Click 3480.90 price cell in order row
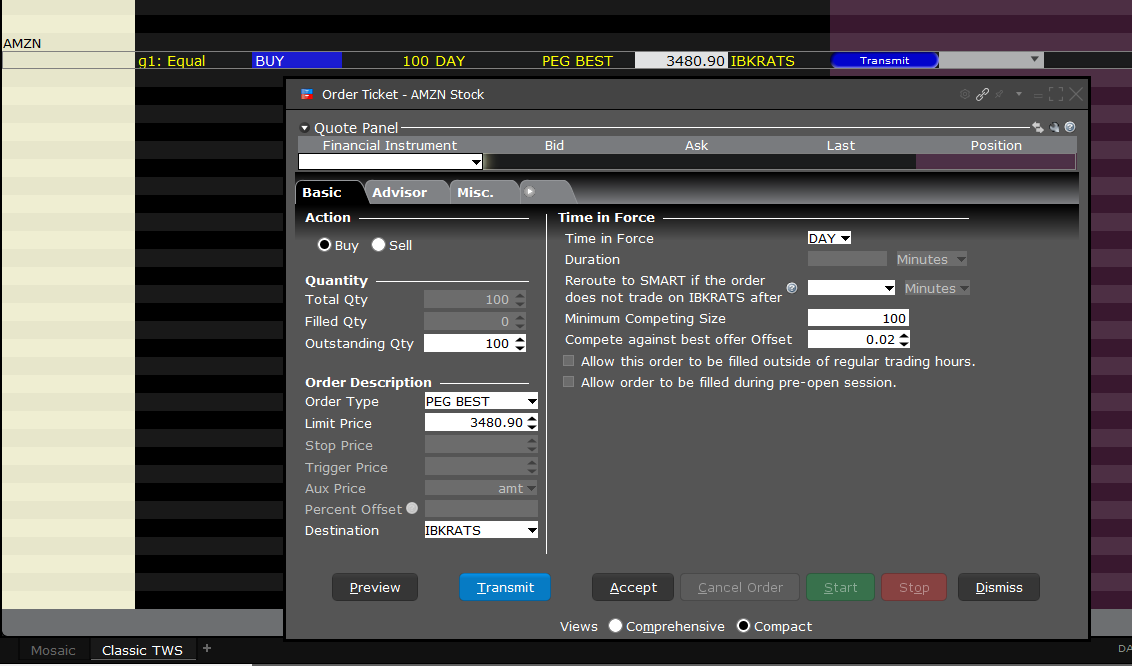 pos(680,61)
